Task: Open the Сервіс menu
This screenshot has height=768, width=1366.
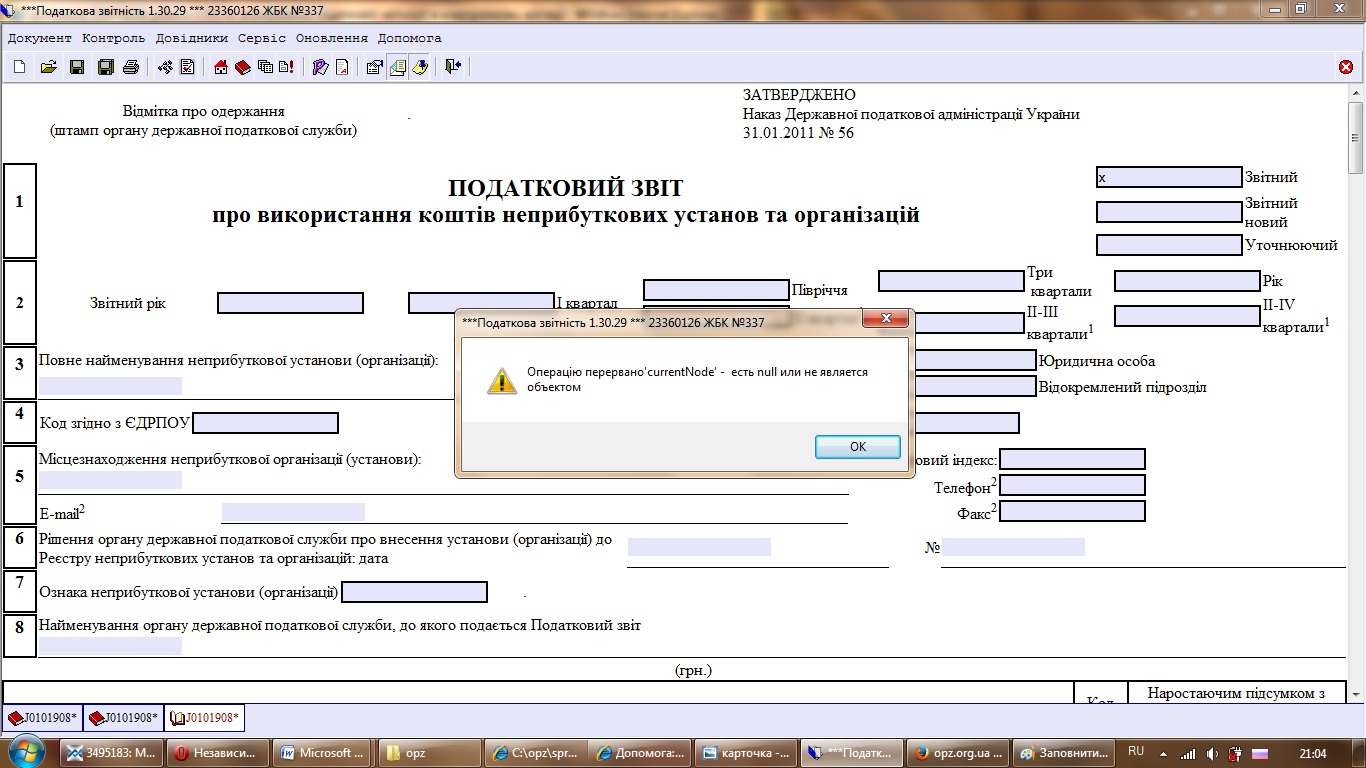Action: (x=262, y=38)
